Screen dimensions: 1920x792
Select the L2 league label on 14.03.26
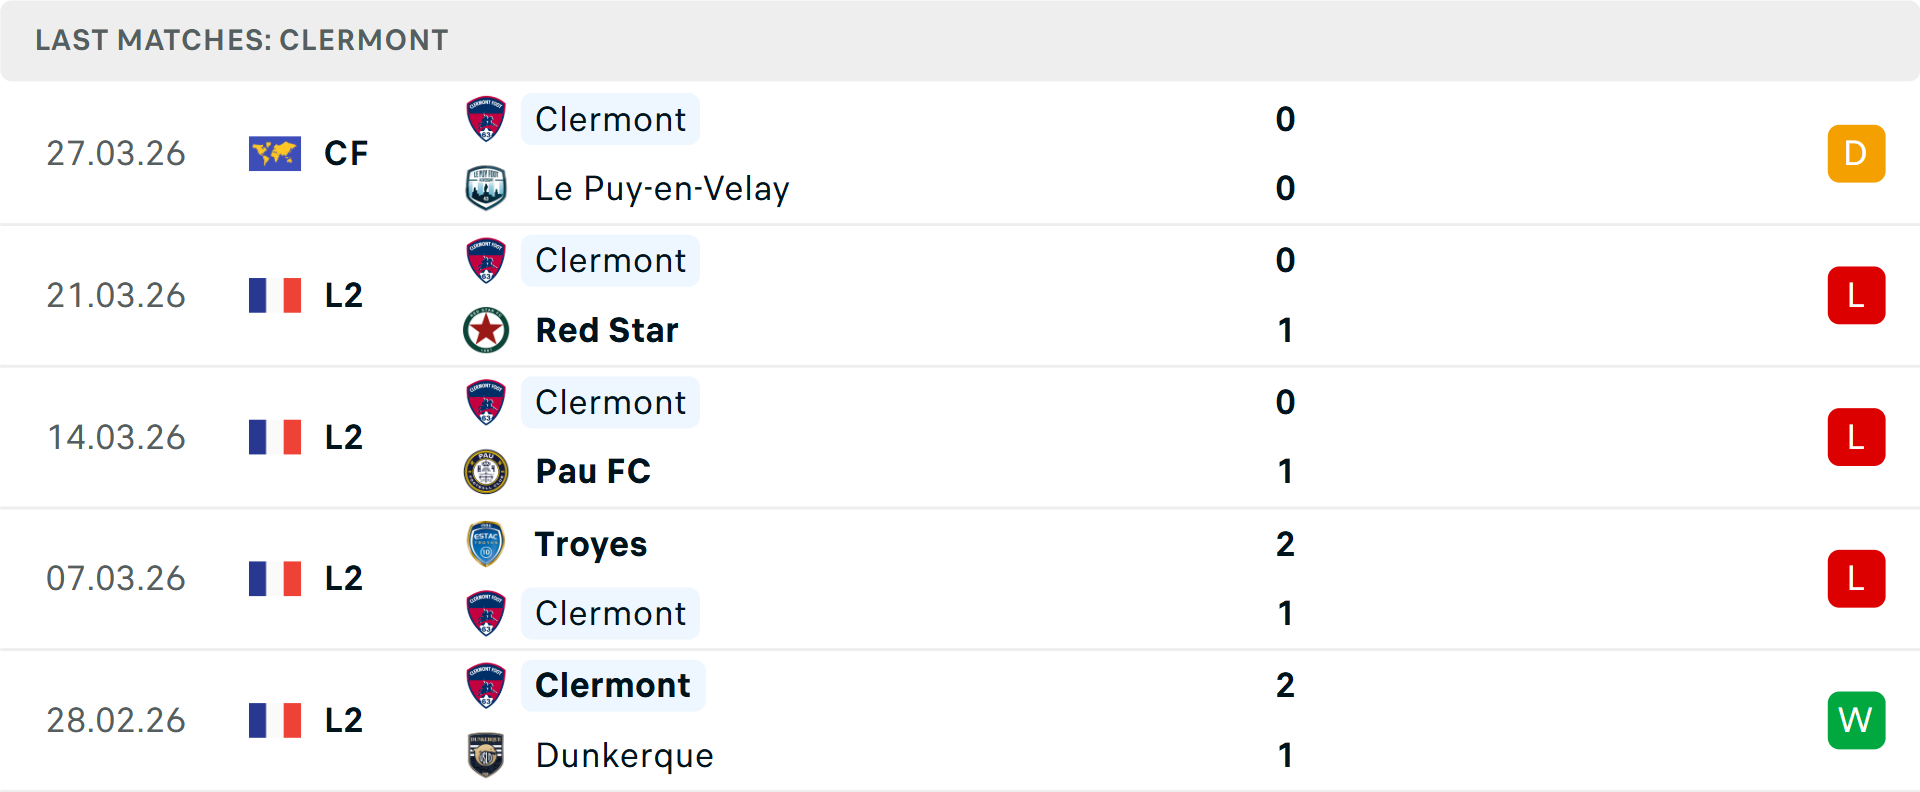pos(344,437)
